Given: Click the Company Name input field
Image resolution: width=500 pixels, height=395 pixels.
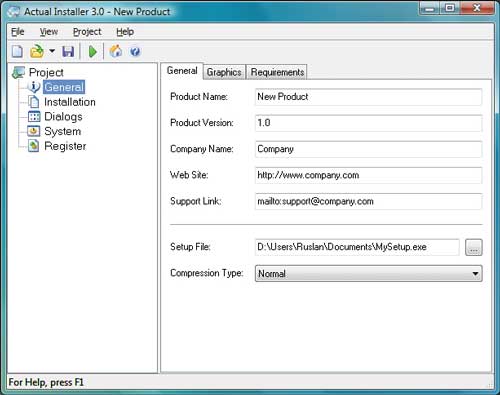Looking at the screenshot, I should tap(368, 149).
